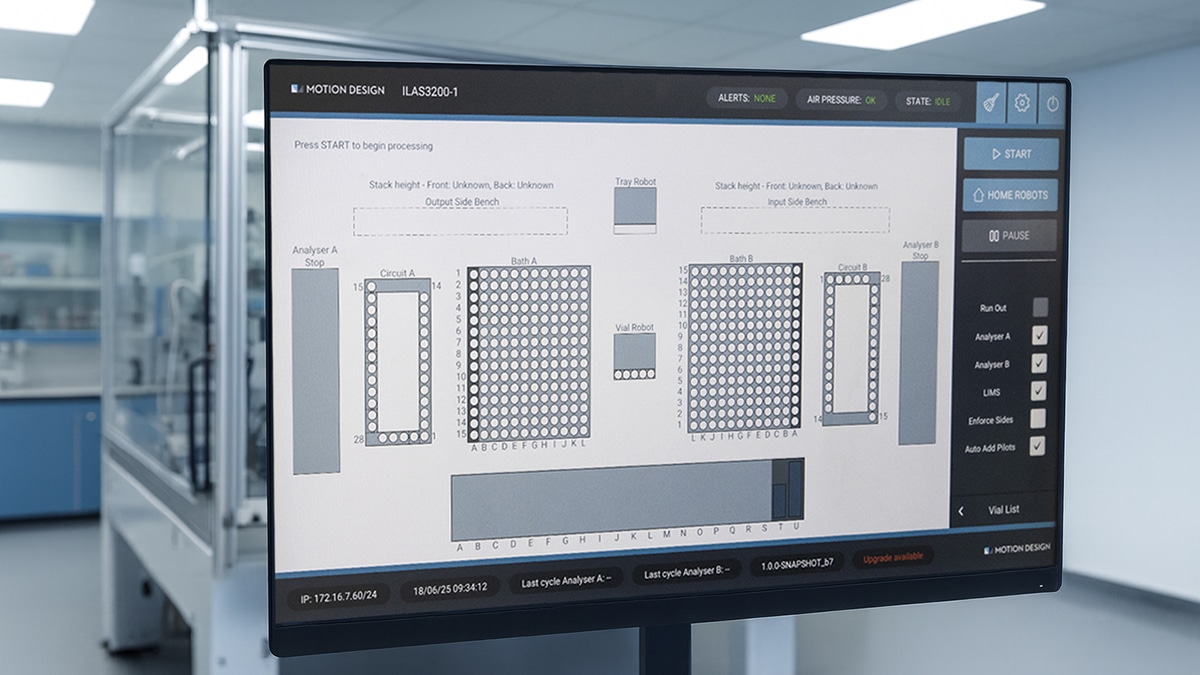Click the Bath A vial grid
The width and height of the screenshot is (1200, 675).
point(529,353)
